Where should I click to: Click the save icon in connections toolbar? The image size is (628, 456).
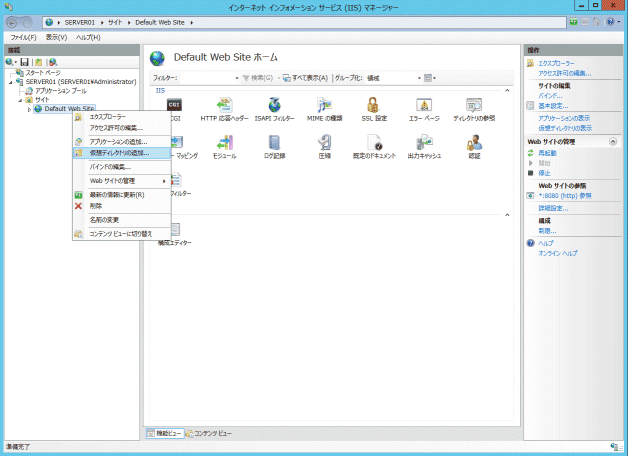pos(24,62)
